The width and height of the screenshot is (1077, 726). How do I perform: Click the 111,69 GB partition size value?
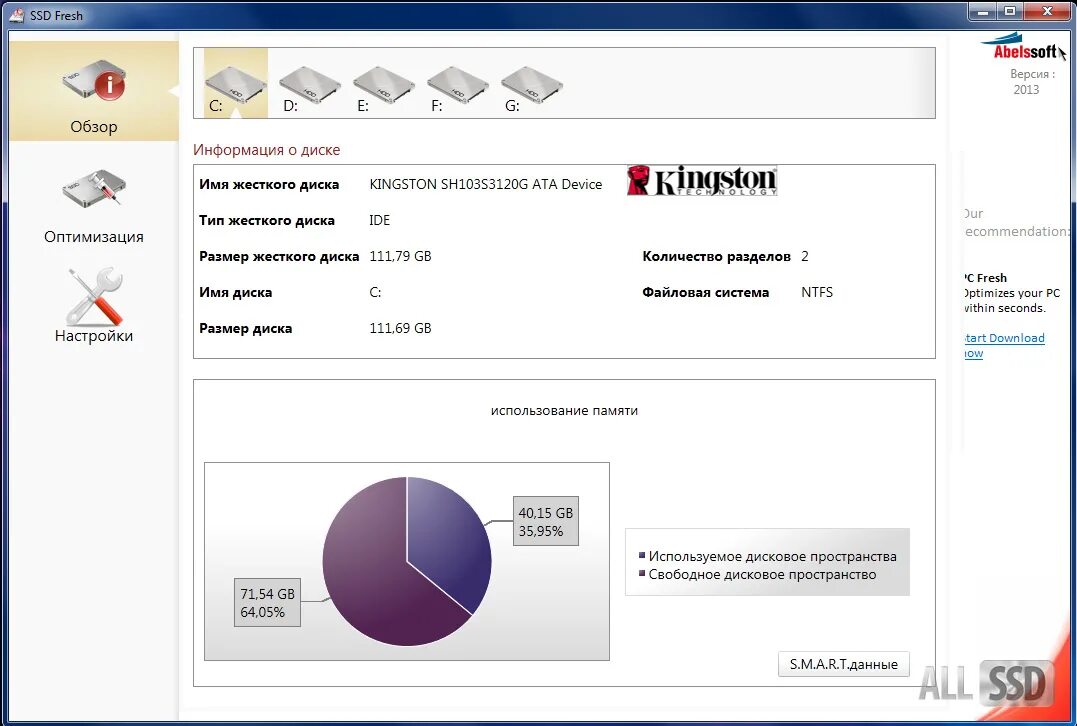click(400, 328)
